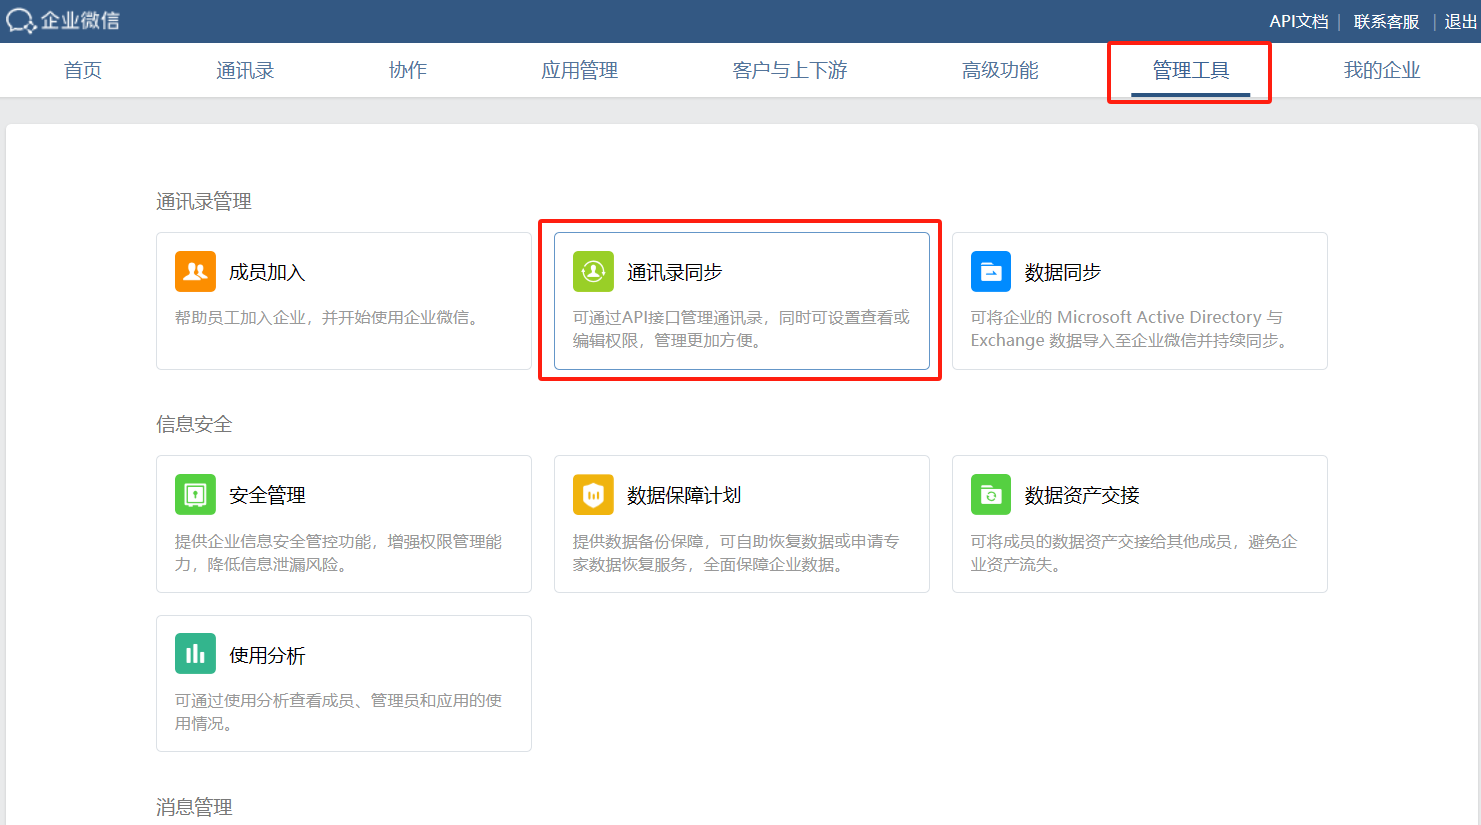
Task: Open the 高级功能 tab
Action: (x=1000, y=70)
